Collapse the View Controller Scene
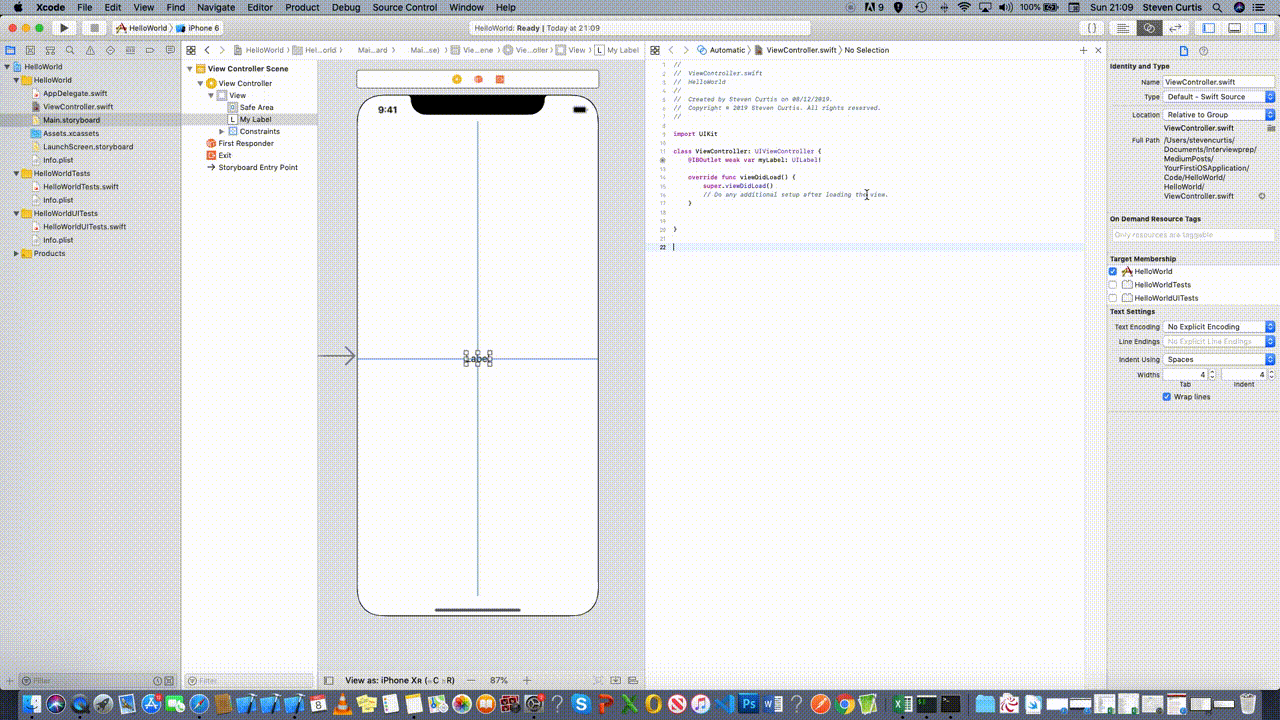This screenshot has width=1280, height=720. [x=189, y=69]
